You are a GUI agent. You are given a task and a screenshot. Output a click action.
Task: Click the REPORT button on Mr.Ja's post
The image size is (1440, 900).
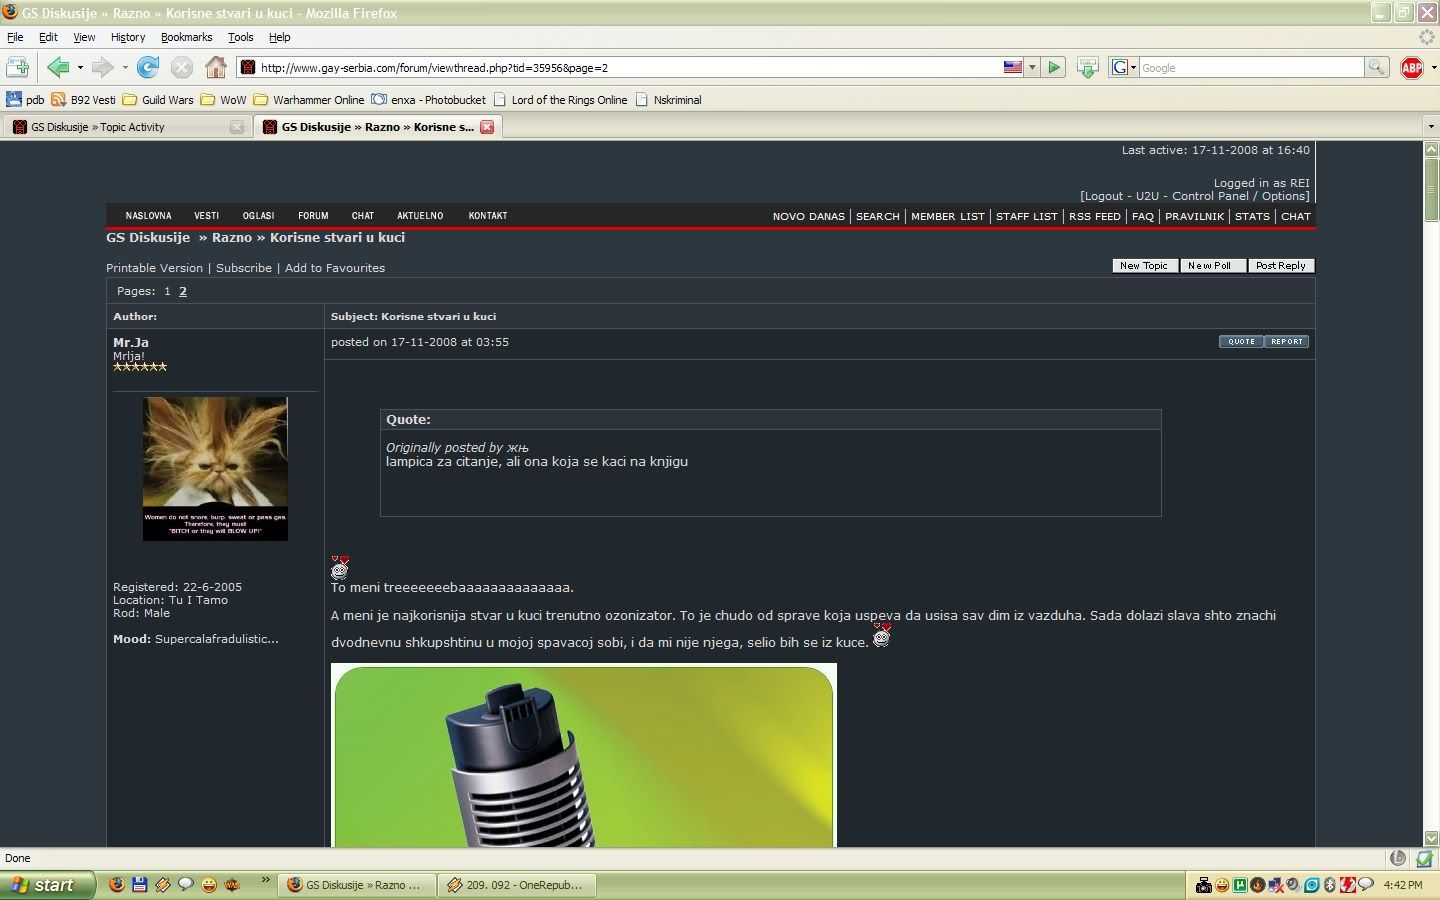[1287, 341]
